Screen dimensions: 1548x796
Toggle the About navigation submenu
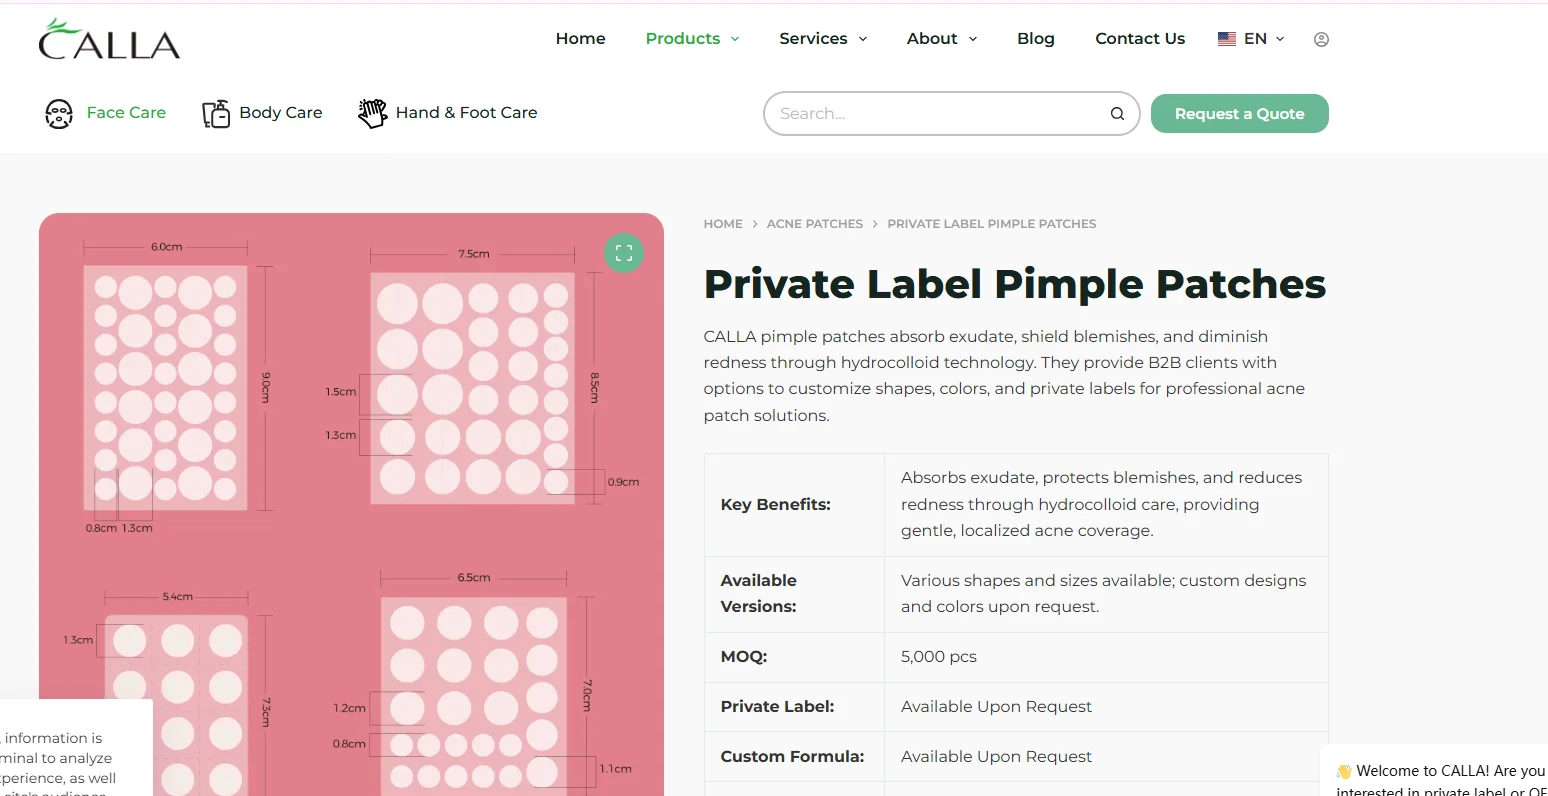pos(933,38)
